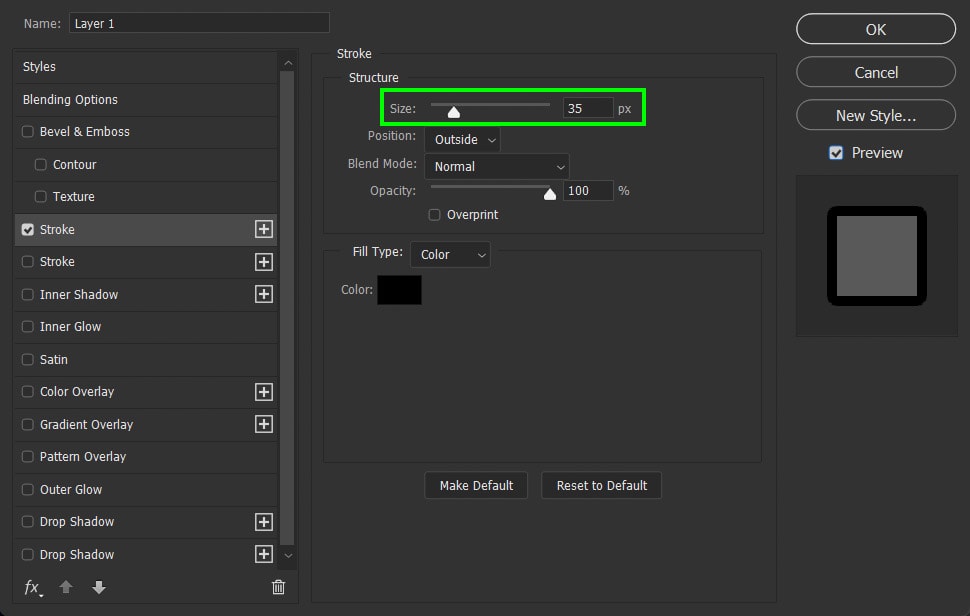Click the black stroke Color swatch
The height and width of the screenshot is (616, 970).
pyautogui.click(x=399, y=290)
